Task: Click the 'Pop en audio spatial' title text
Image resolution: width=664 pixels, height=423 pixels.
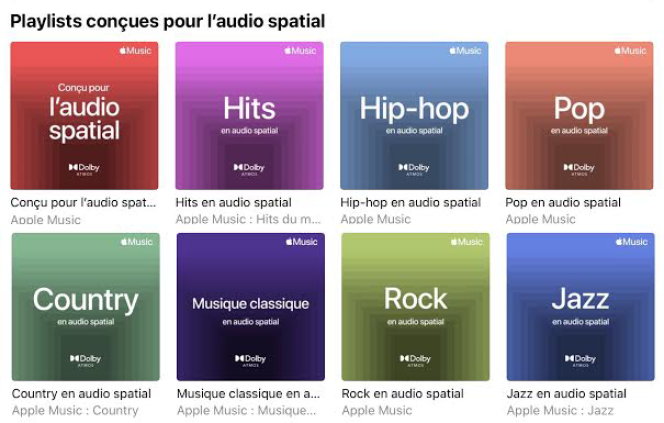Action: coord(563,202)
